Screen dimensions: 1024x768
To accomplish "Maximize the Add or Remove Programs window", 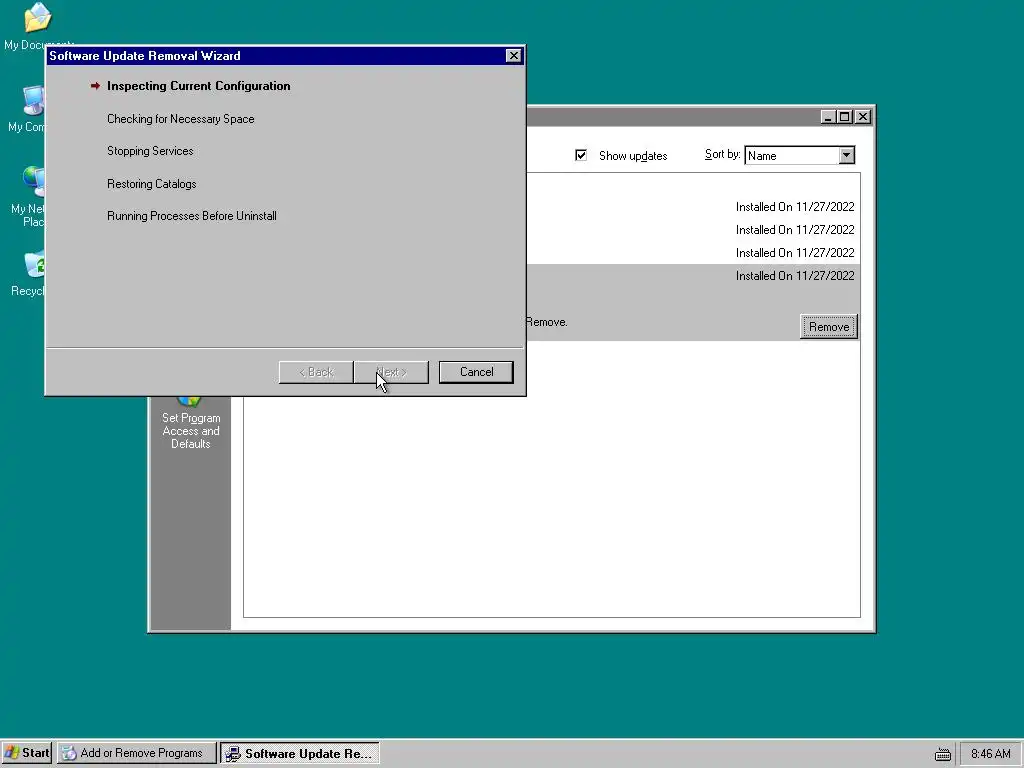I will point(844,117).
